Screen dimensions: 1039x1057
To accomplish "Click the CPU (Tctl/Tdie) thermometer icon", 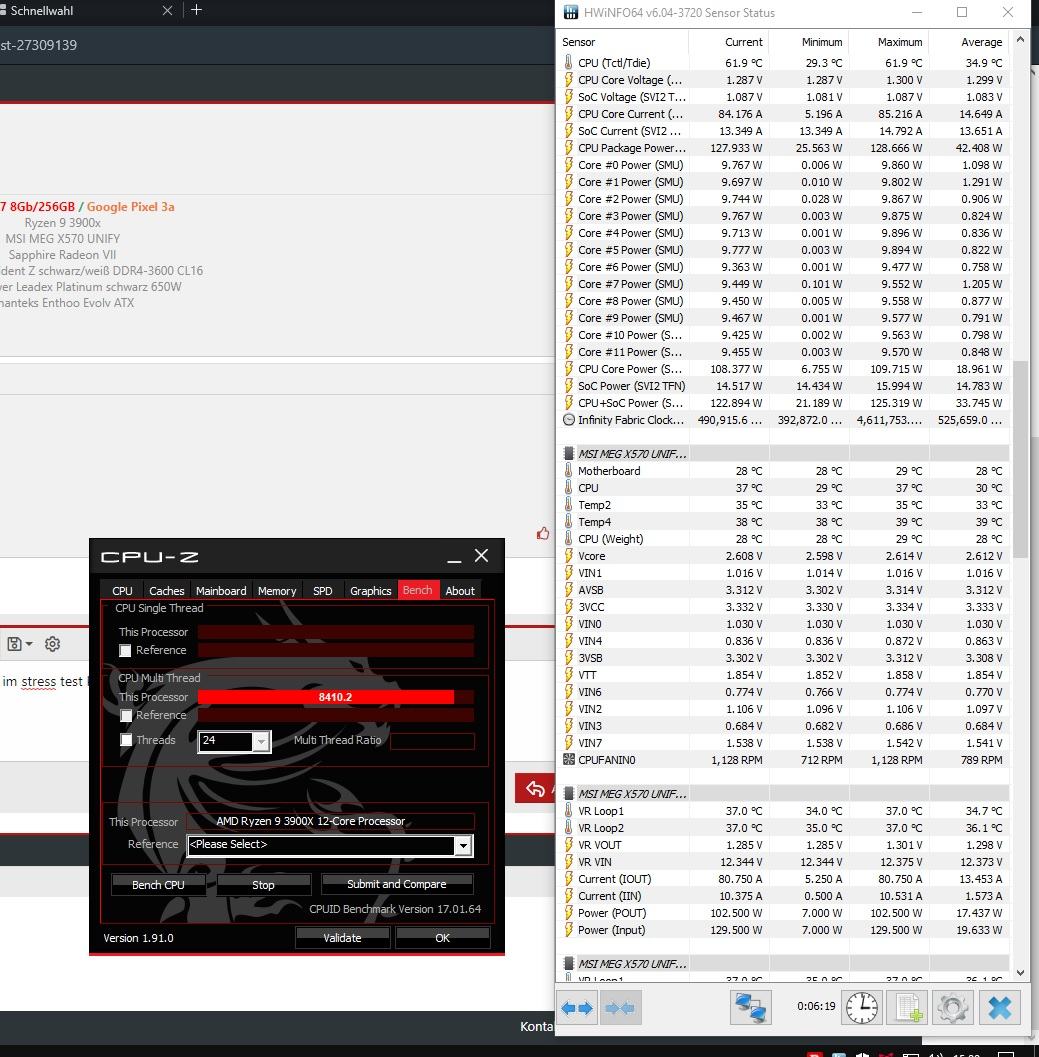I will coord(568,63).
